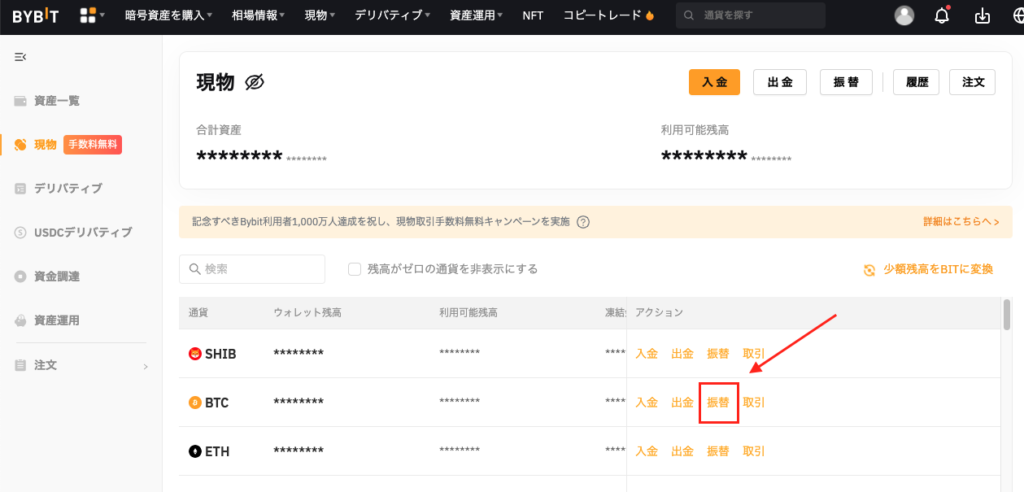Click the 注文 button in header

click(x=972, y=82)
